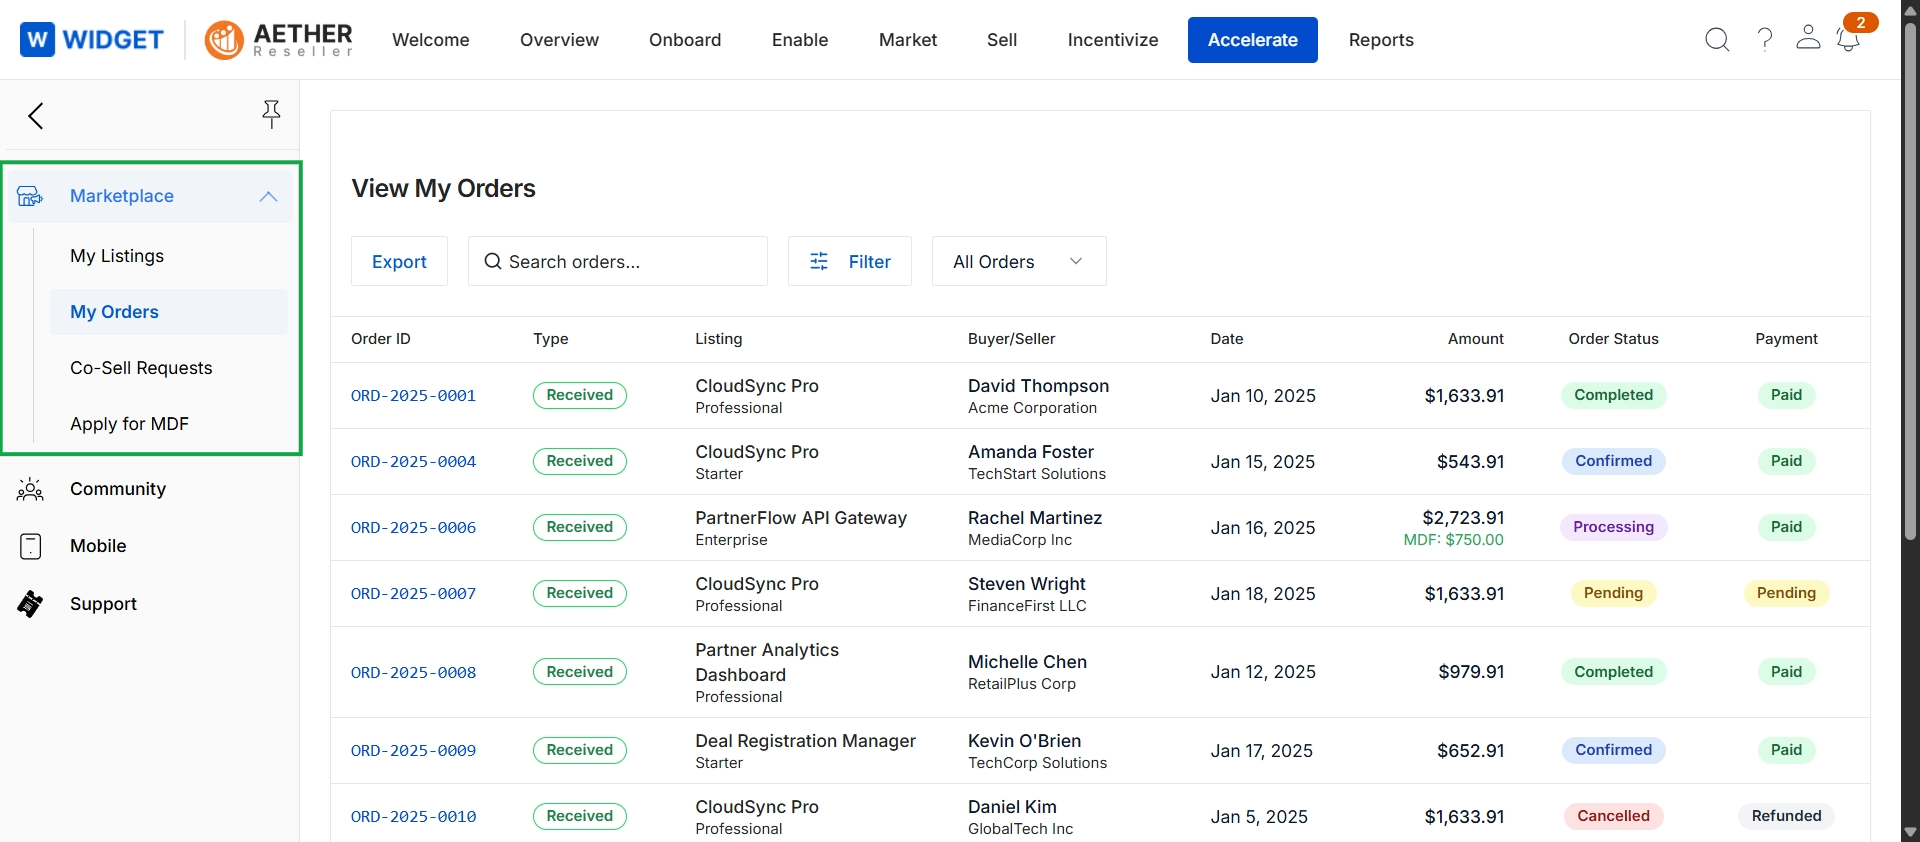Open order ORD-2025-0008
This screenshot has height=842, width=1920.
tap(413, 673)
